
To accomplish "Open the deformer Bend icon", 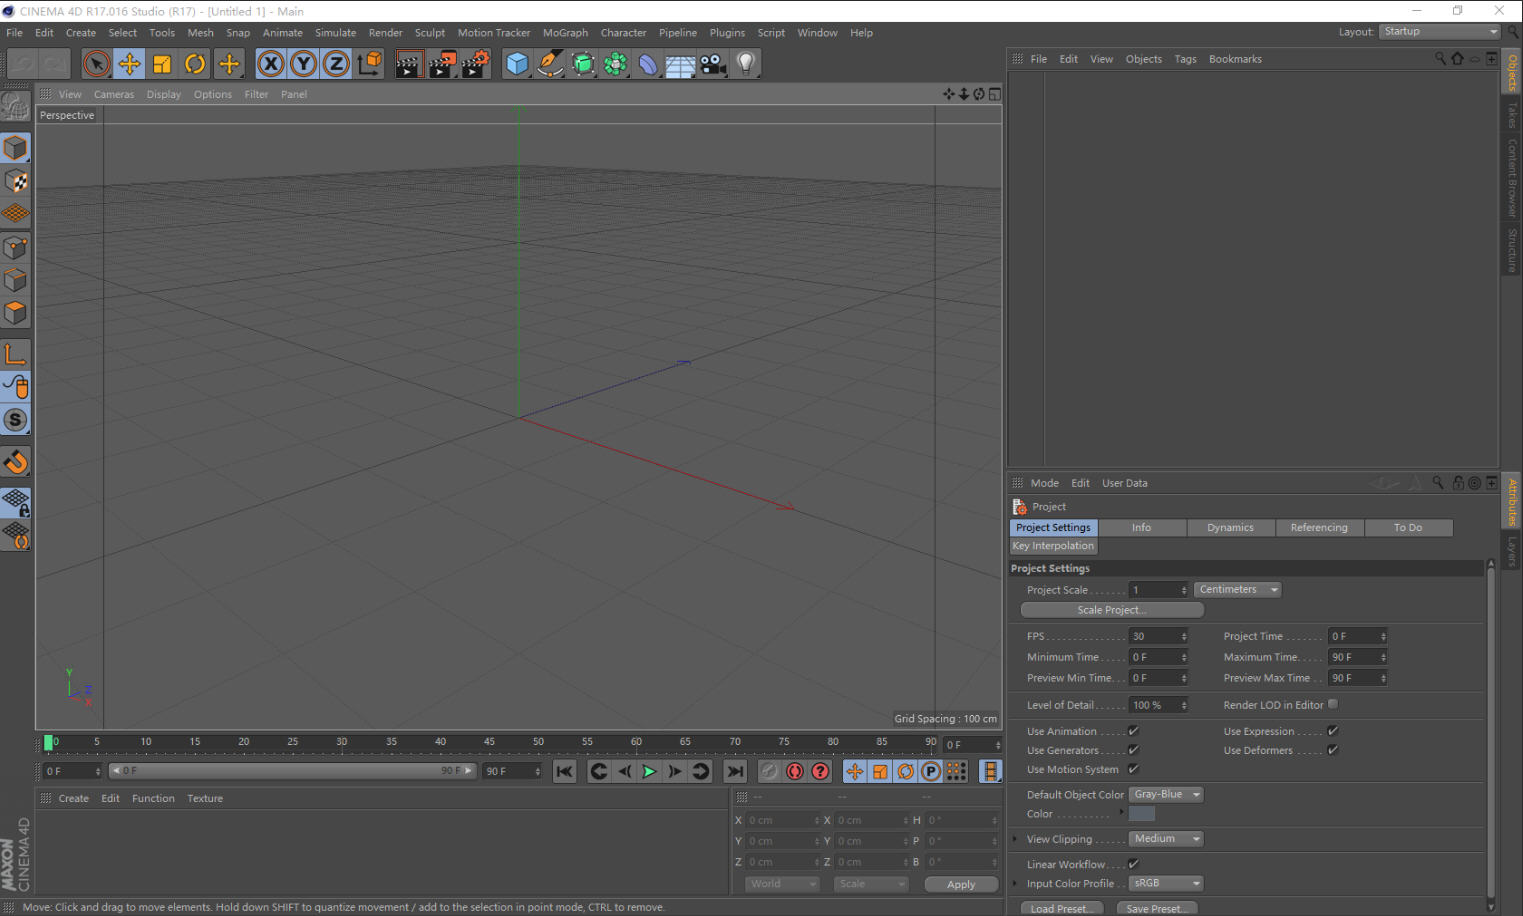I will pyautogui.click(x=648, y=64).
